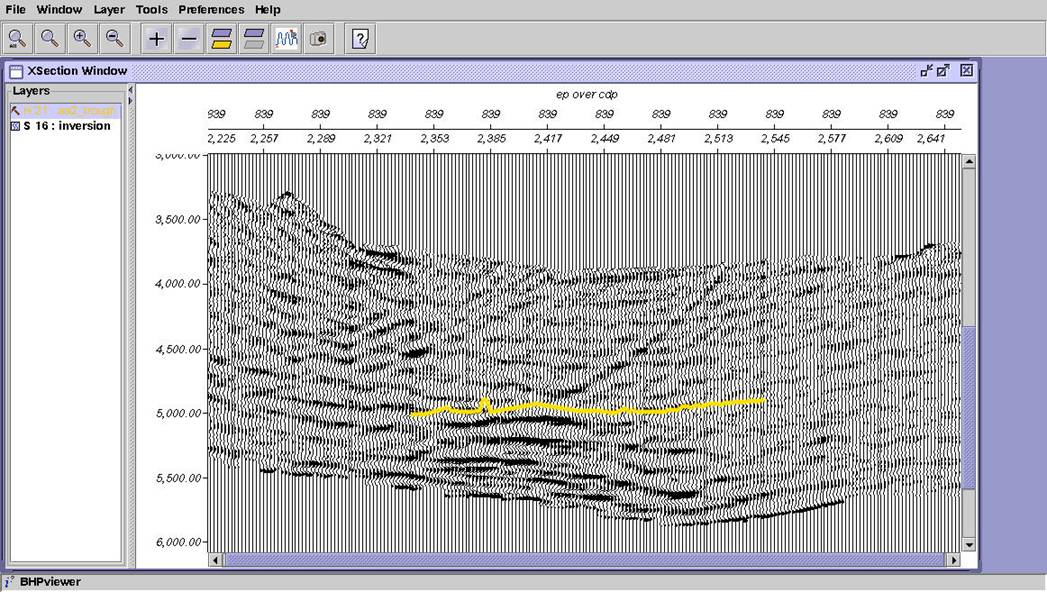Click the Zoom All magnifier icon

17,39
